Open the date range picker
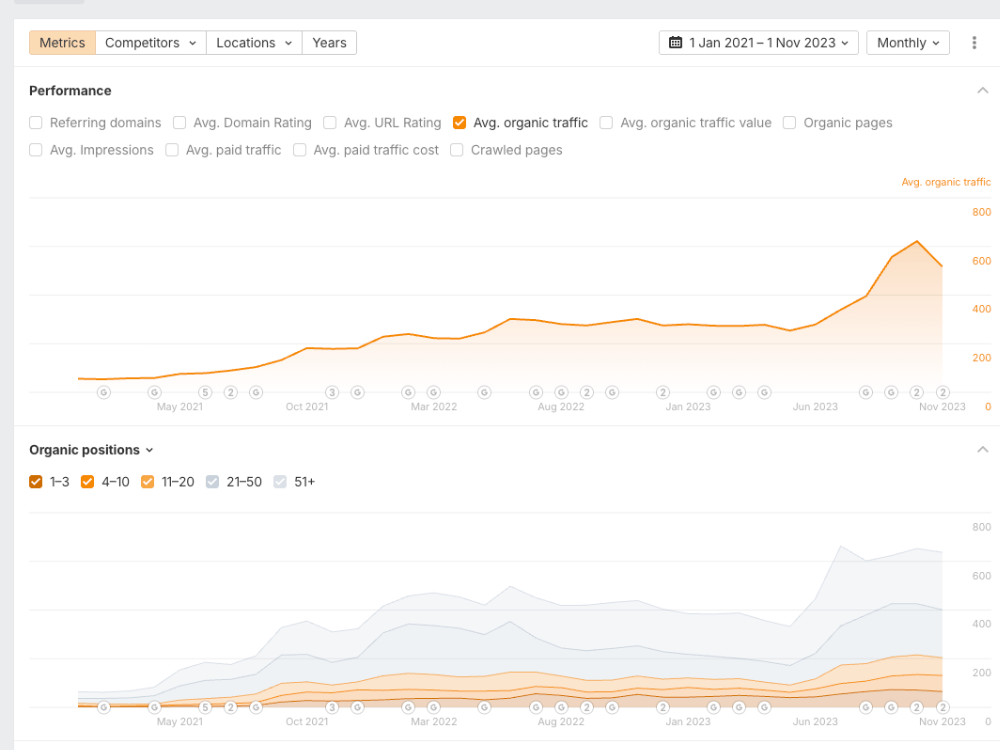This screenshot has width=1000, height=750. (758, 42)
